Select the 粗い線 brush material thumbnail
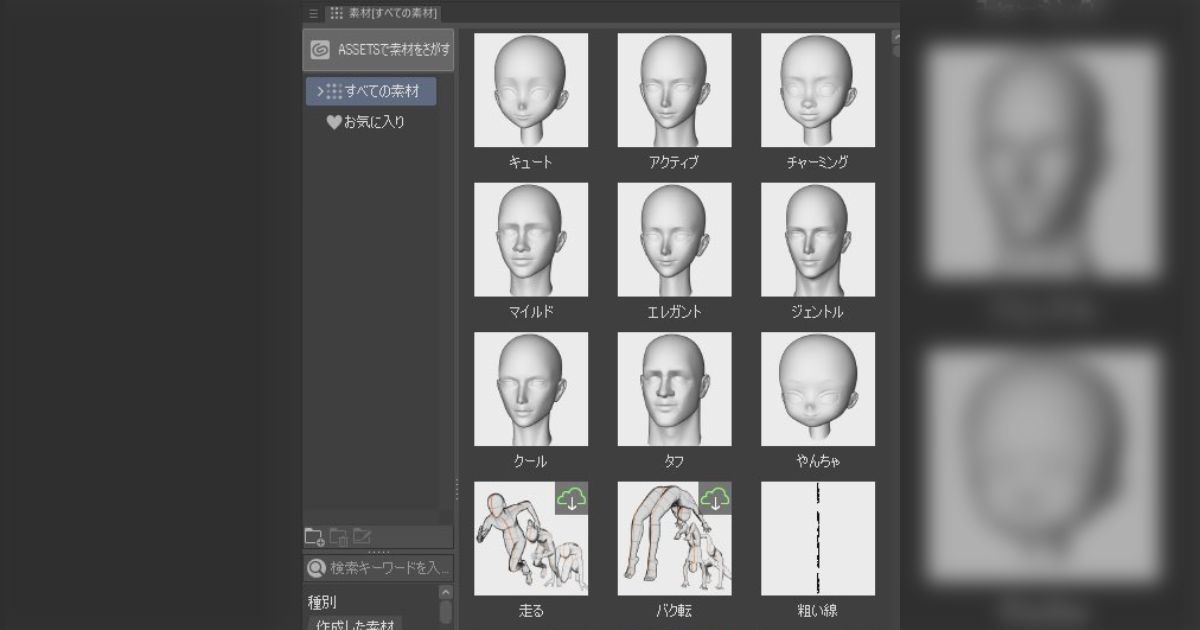The image size is (1200, 630). (x=818, y=538)
